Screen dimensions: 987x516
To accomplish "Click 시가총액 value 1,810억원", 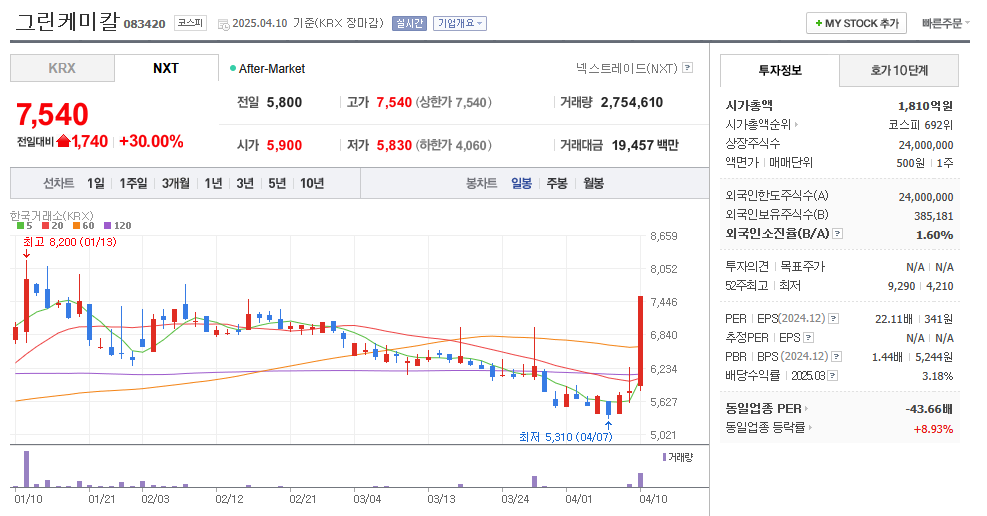I will pos(925,106).
